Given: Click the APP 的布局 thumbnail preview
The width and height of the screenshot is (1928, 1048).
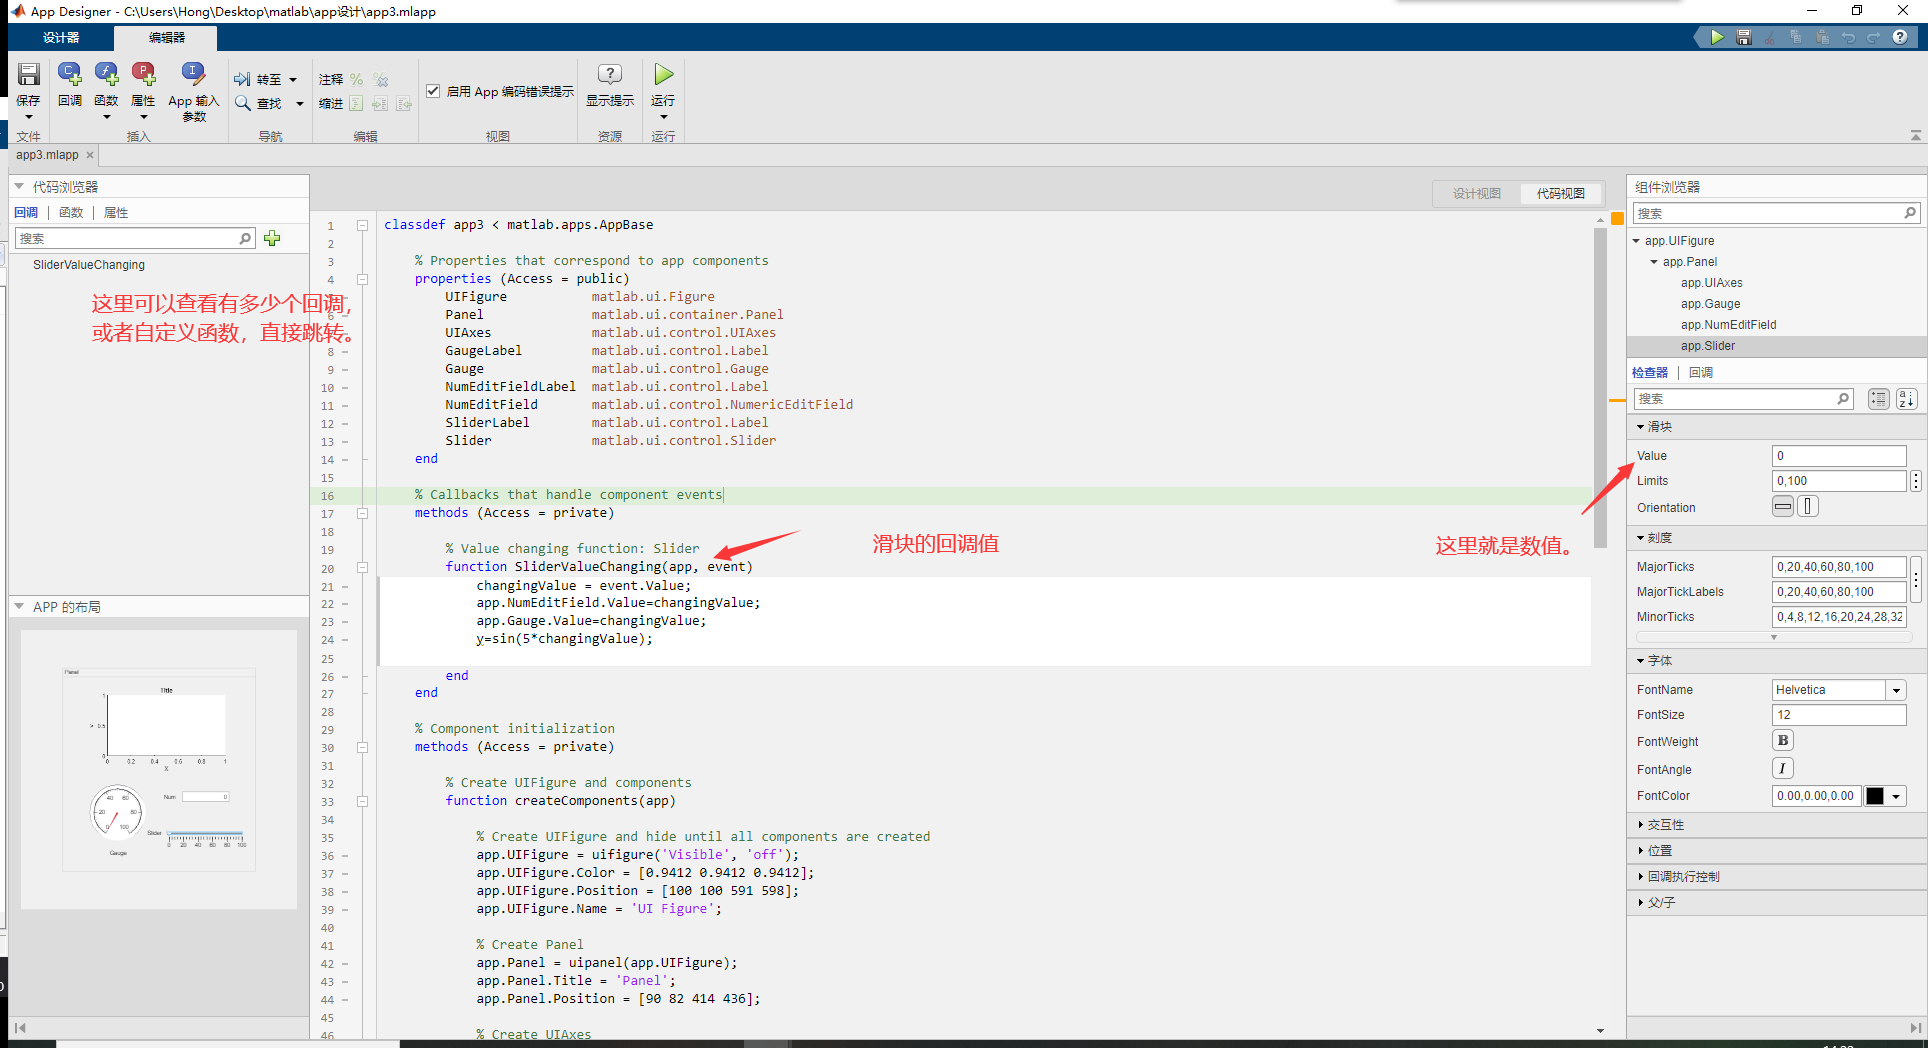Looking at the screenshot, I should tap(159, 769).
